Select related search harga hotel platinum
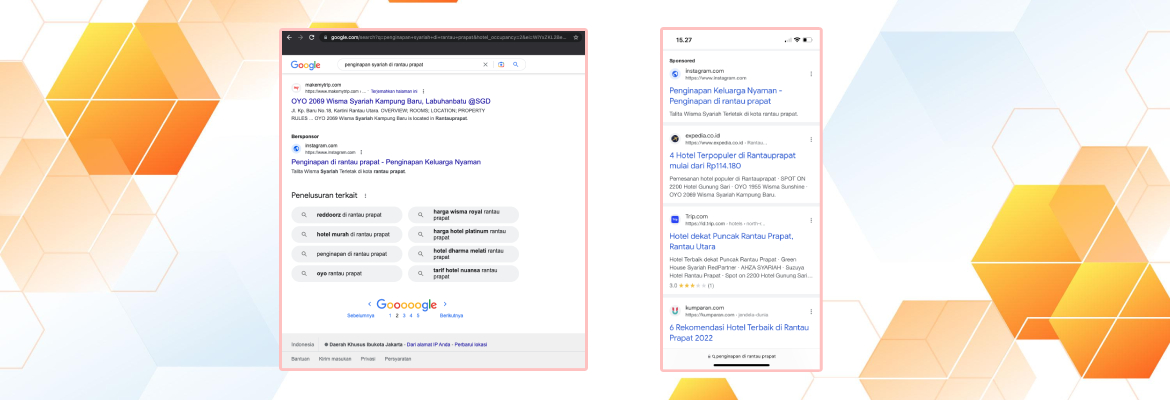 463,234
